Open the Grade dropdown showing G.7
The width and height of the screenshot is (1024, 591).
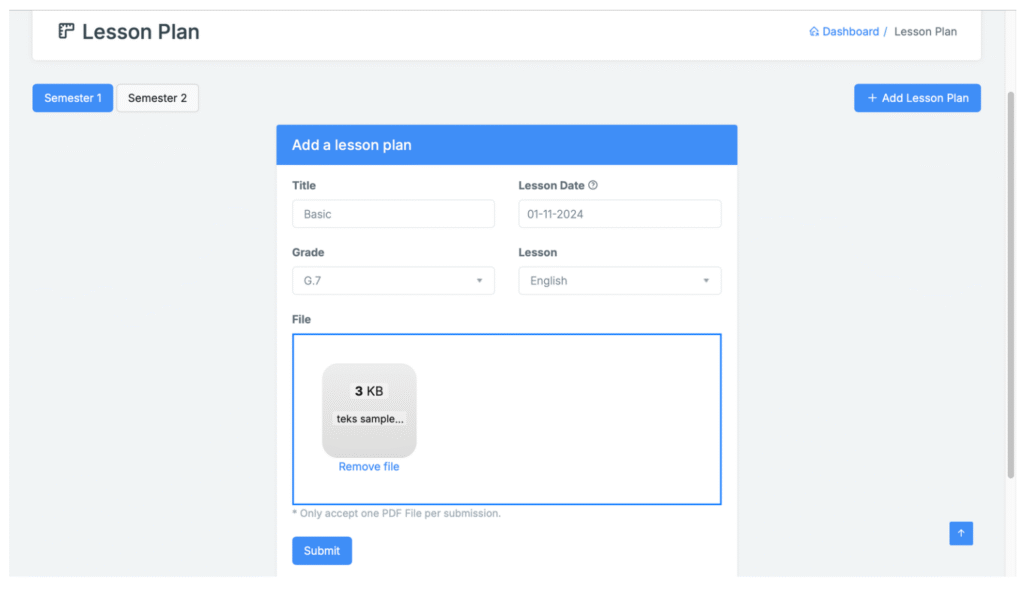393,281
